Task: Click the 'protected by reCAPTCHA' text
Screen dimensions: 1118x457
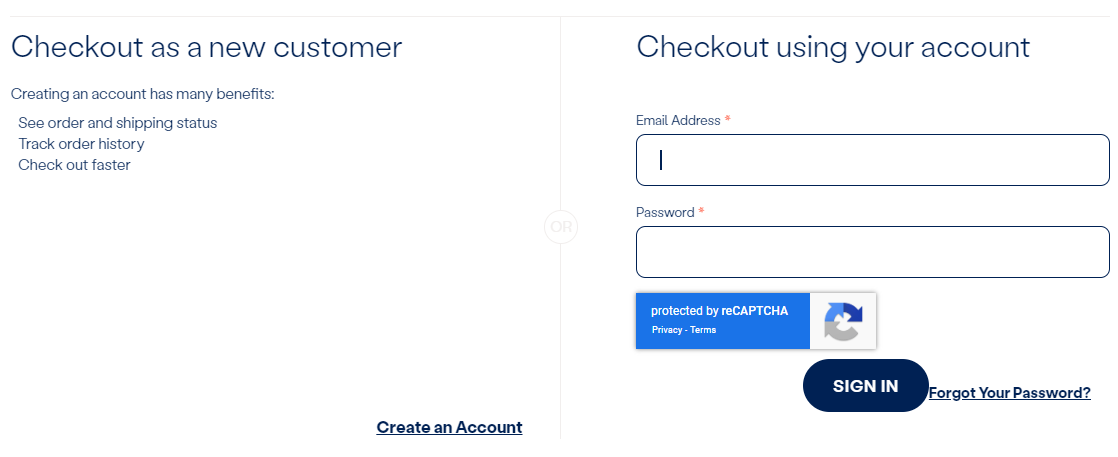Action: (719, 311)
